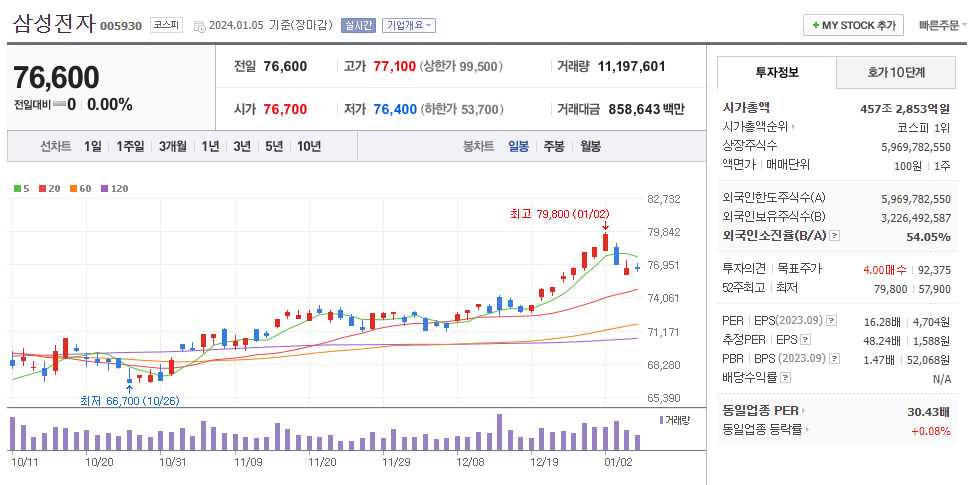The height and width of the screenshot is (485, 979).
Task: Click the 시가총액 label link
Action: (746, 108)
